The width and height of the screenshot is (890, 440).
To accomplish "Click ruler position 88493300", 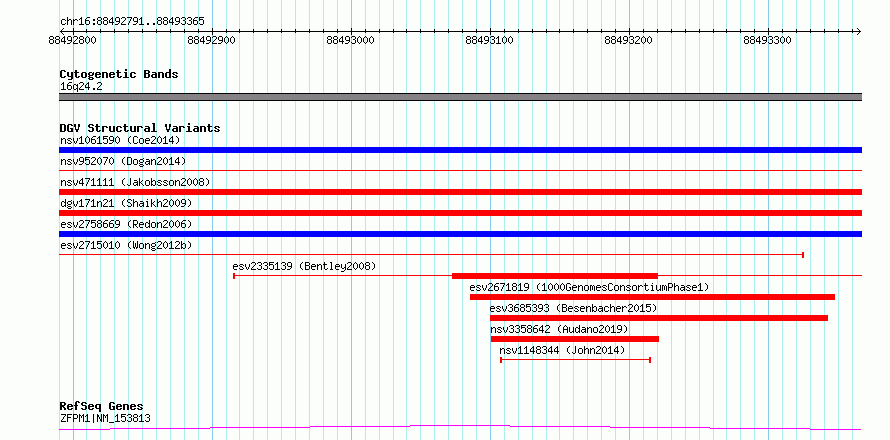I will (x=768, y=41).
